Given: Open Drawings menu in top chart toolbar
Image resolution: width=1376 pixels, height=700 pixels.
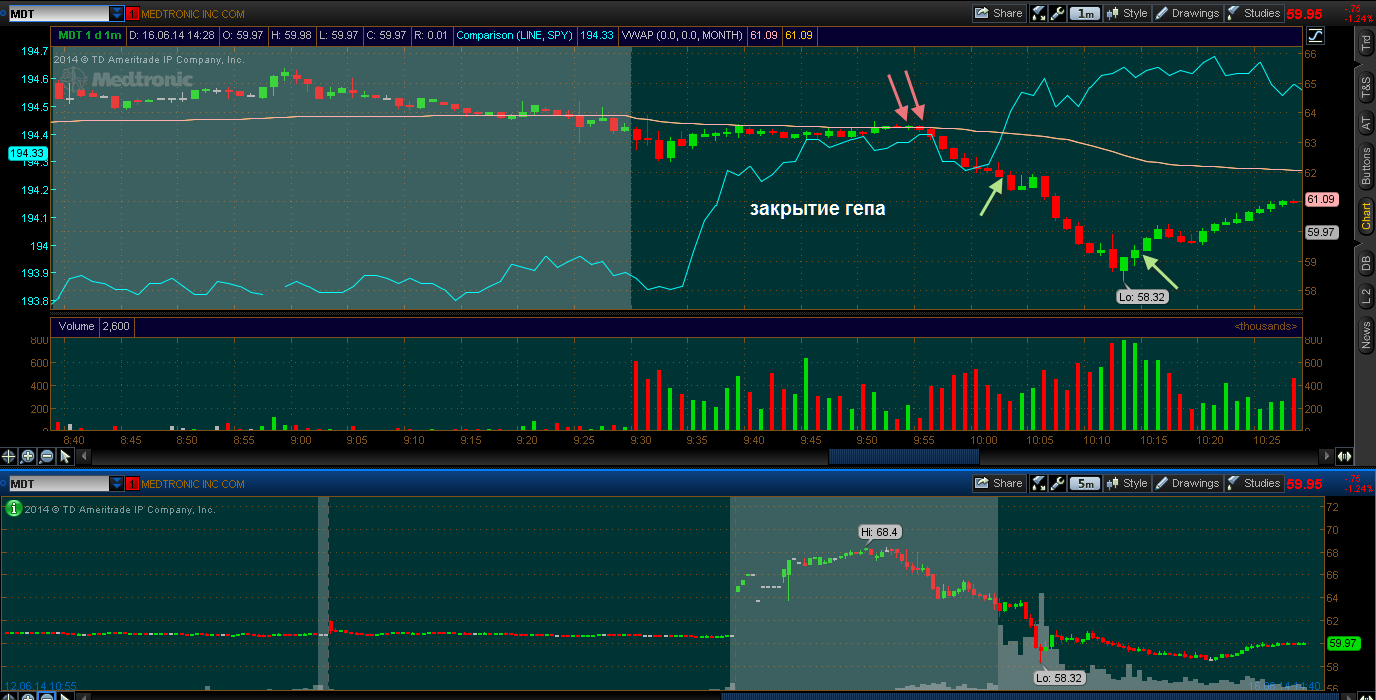Looking at the screenshot, I should (x=1187, y=13).
